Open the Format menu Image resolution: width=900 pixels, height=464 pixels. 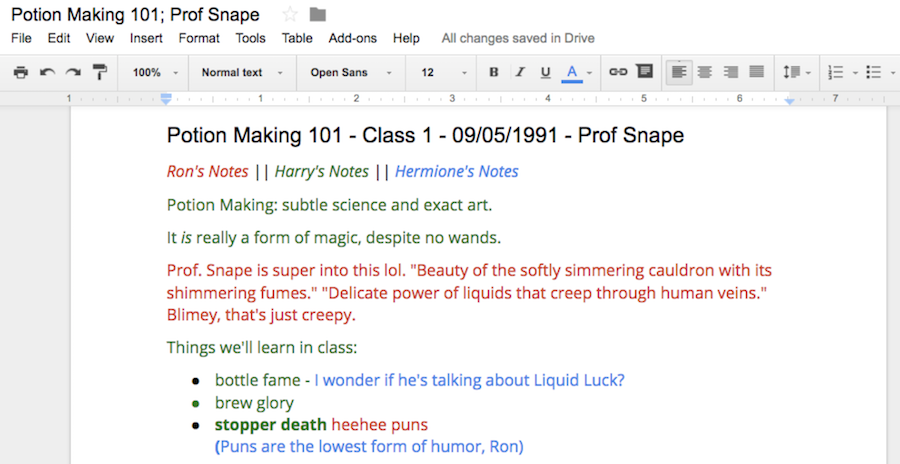click(x=199, y=38)
